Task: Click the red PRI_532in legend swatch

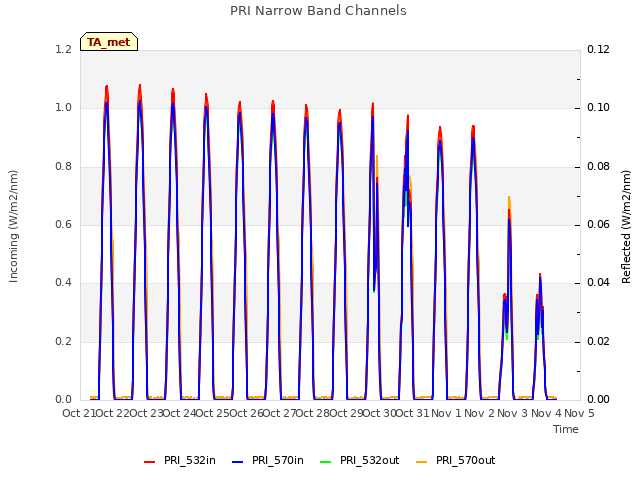Action: (149, 462)
